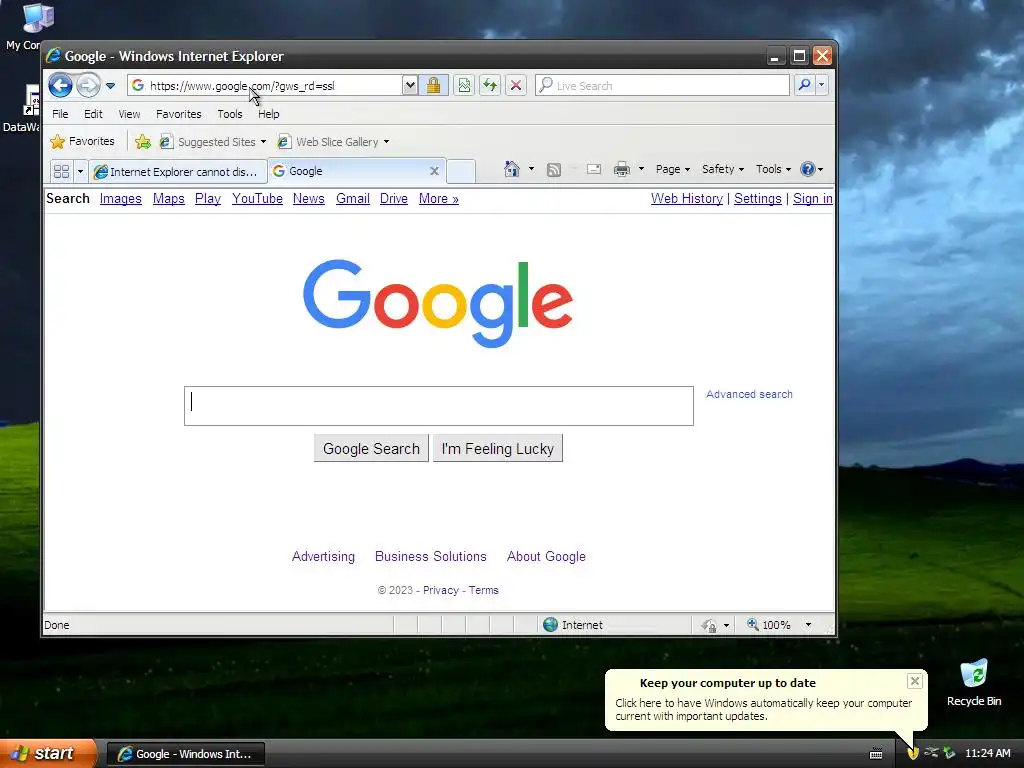
Task: Open the Print options dropdown arrow
Action: click(x=641, y=169)
